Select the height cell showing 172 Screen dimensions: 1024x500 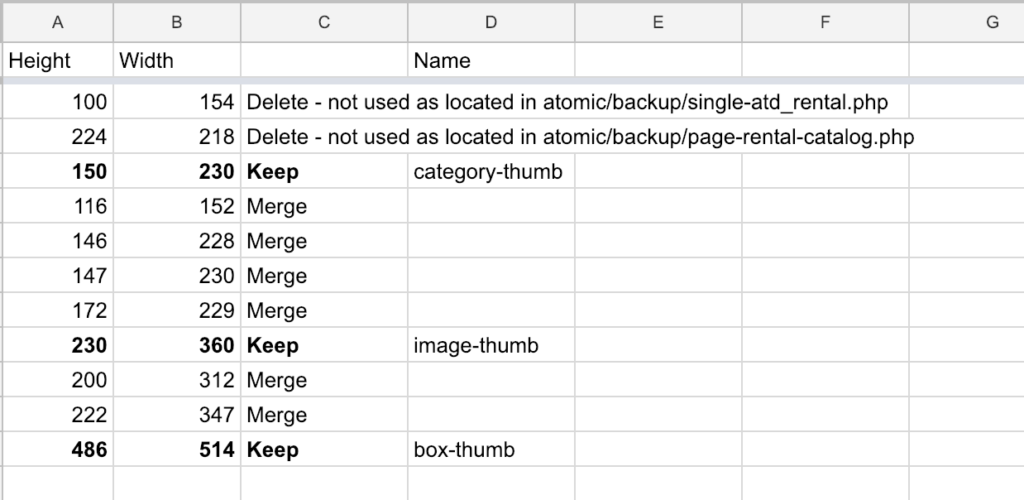click(57, 310)
